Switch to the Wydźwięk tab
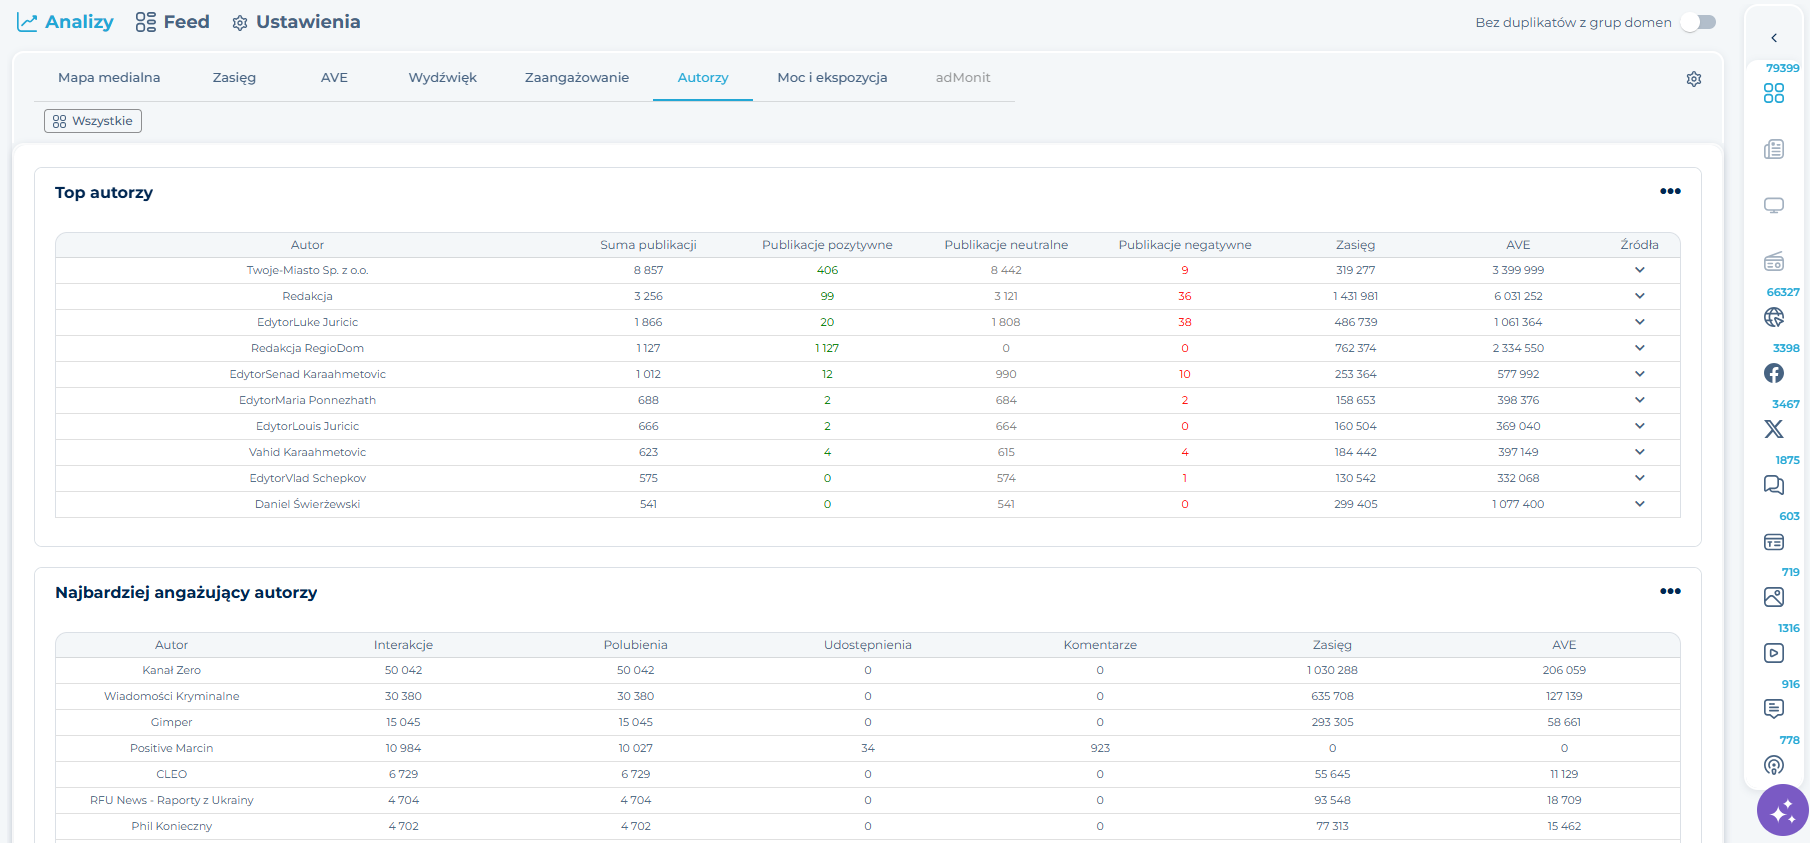Screen dimensions: 1810x843 pos(442,77)
